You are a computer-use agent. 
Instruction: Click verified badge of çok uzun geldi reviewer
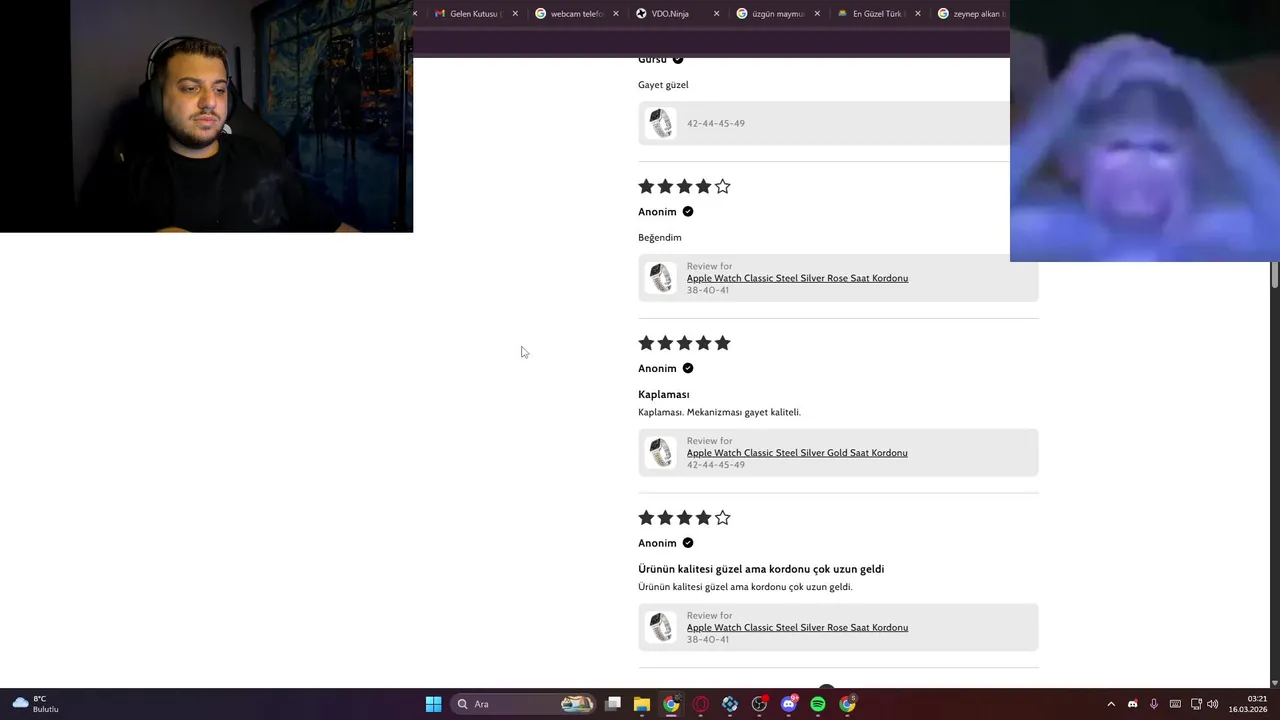point(687,543)
